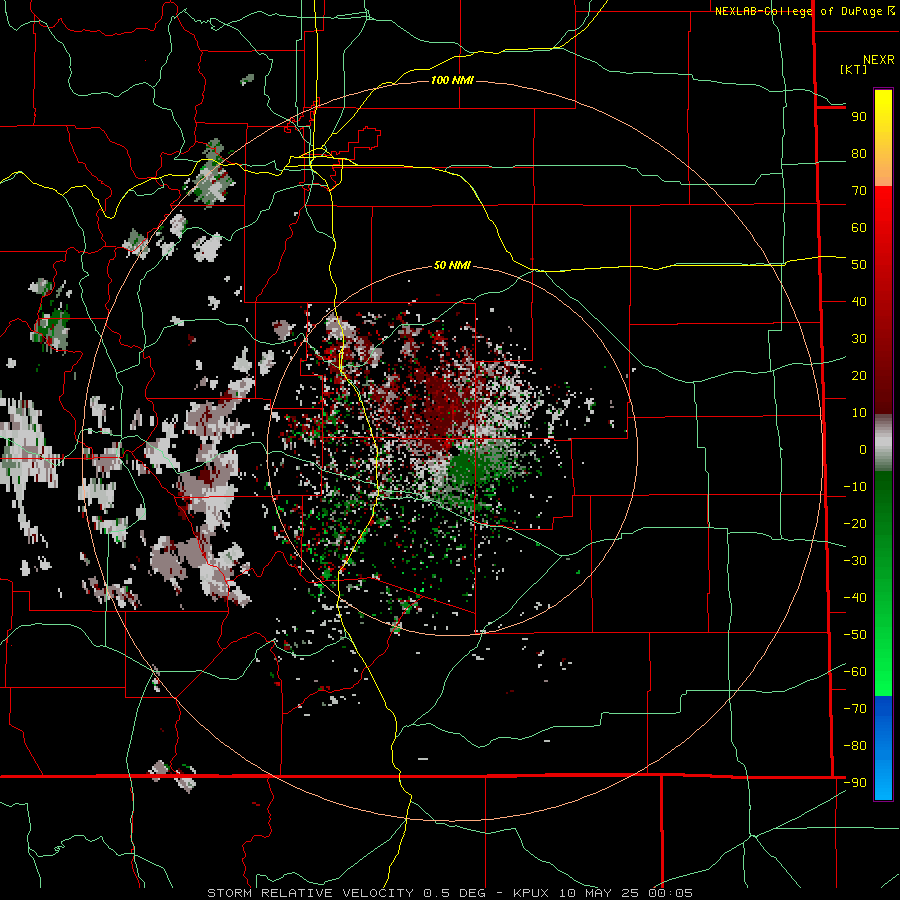Click the -20 value on velocity scale
Screen dimensions: 900x900
(855, 524)
